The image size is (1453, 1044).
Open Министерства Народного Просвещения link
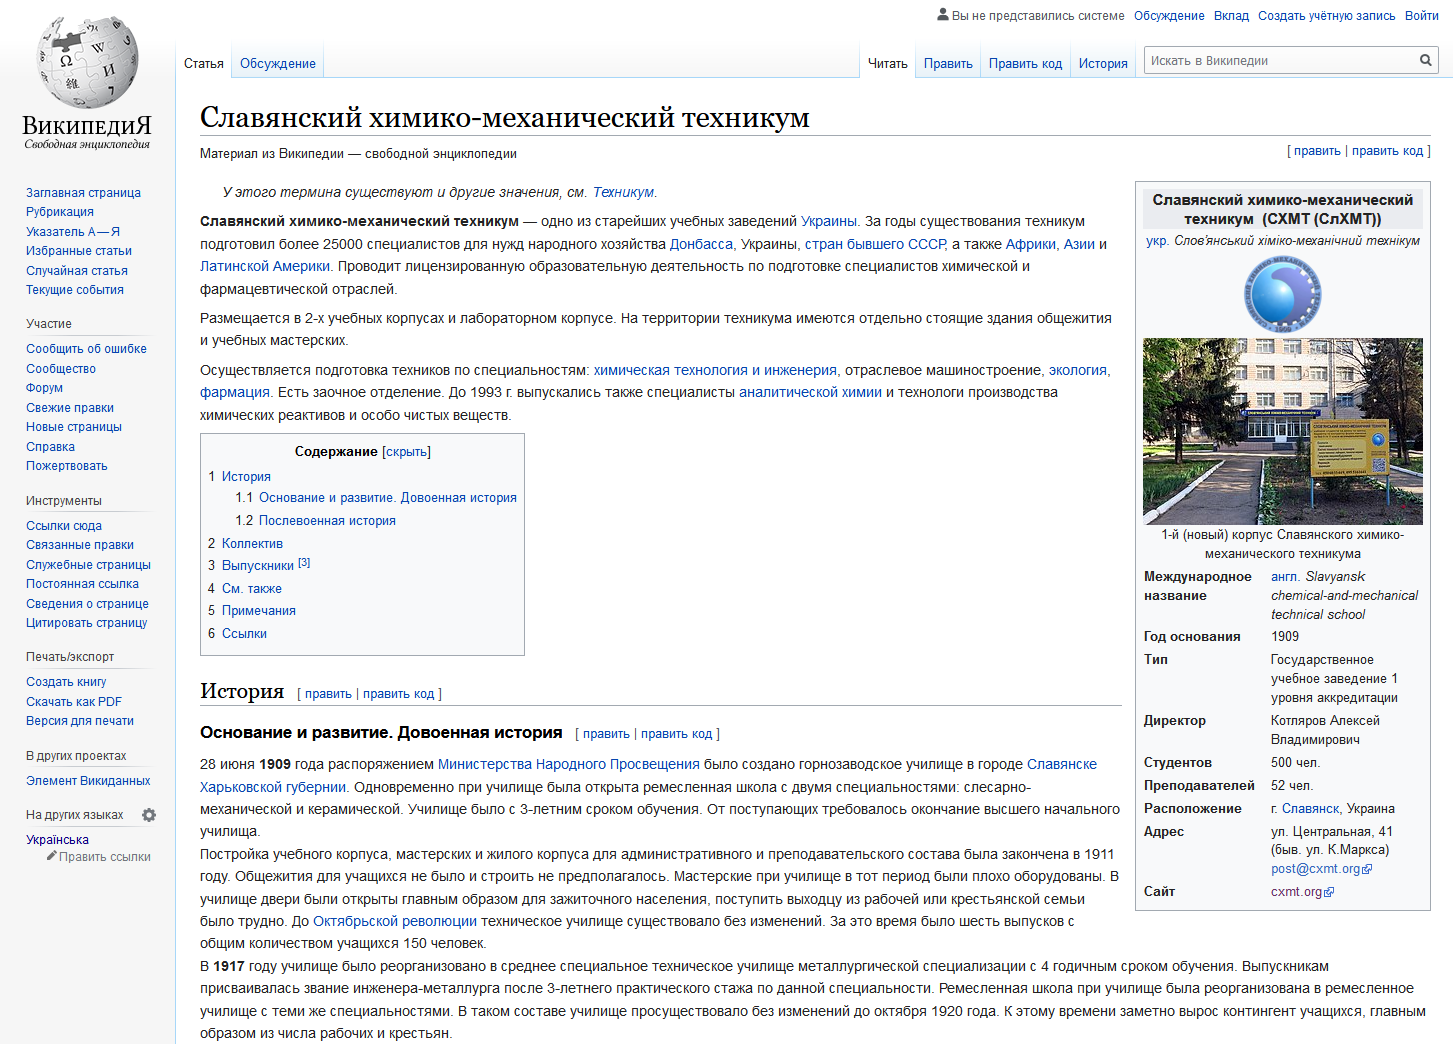(569, 764)
